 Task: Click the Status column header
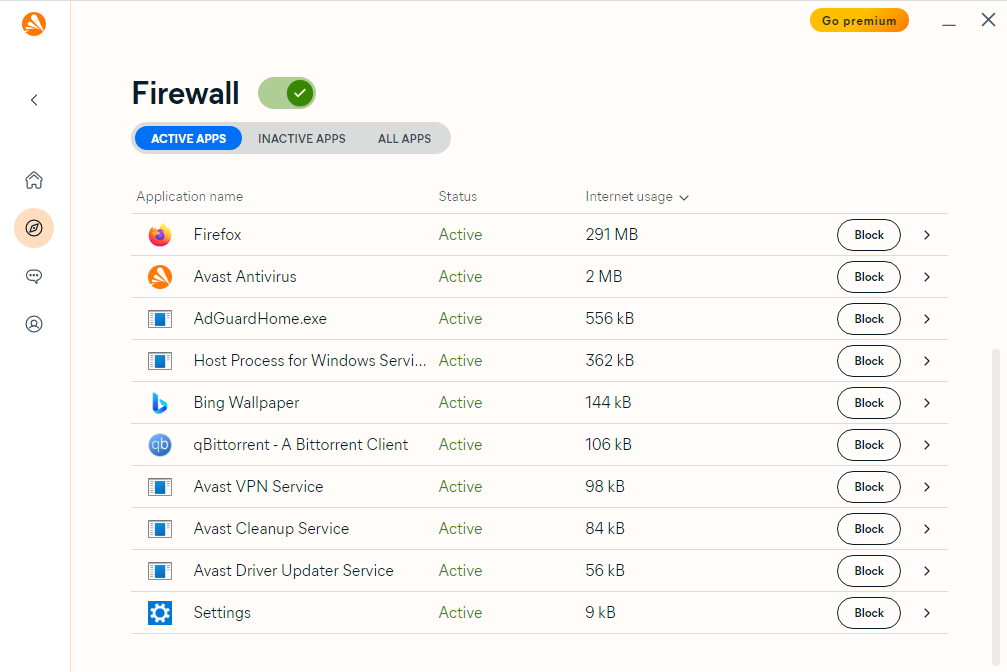[458, 197]
